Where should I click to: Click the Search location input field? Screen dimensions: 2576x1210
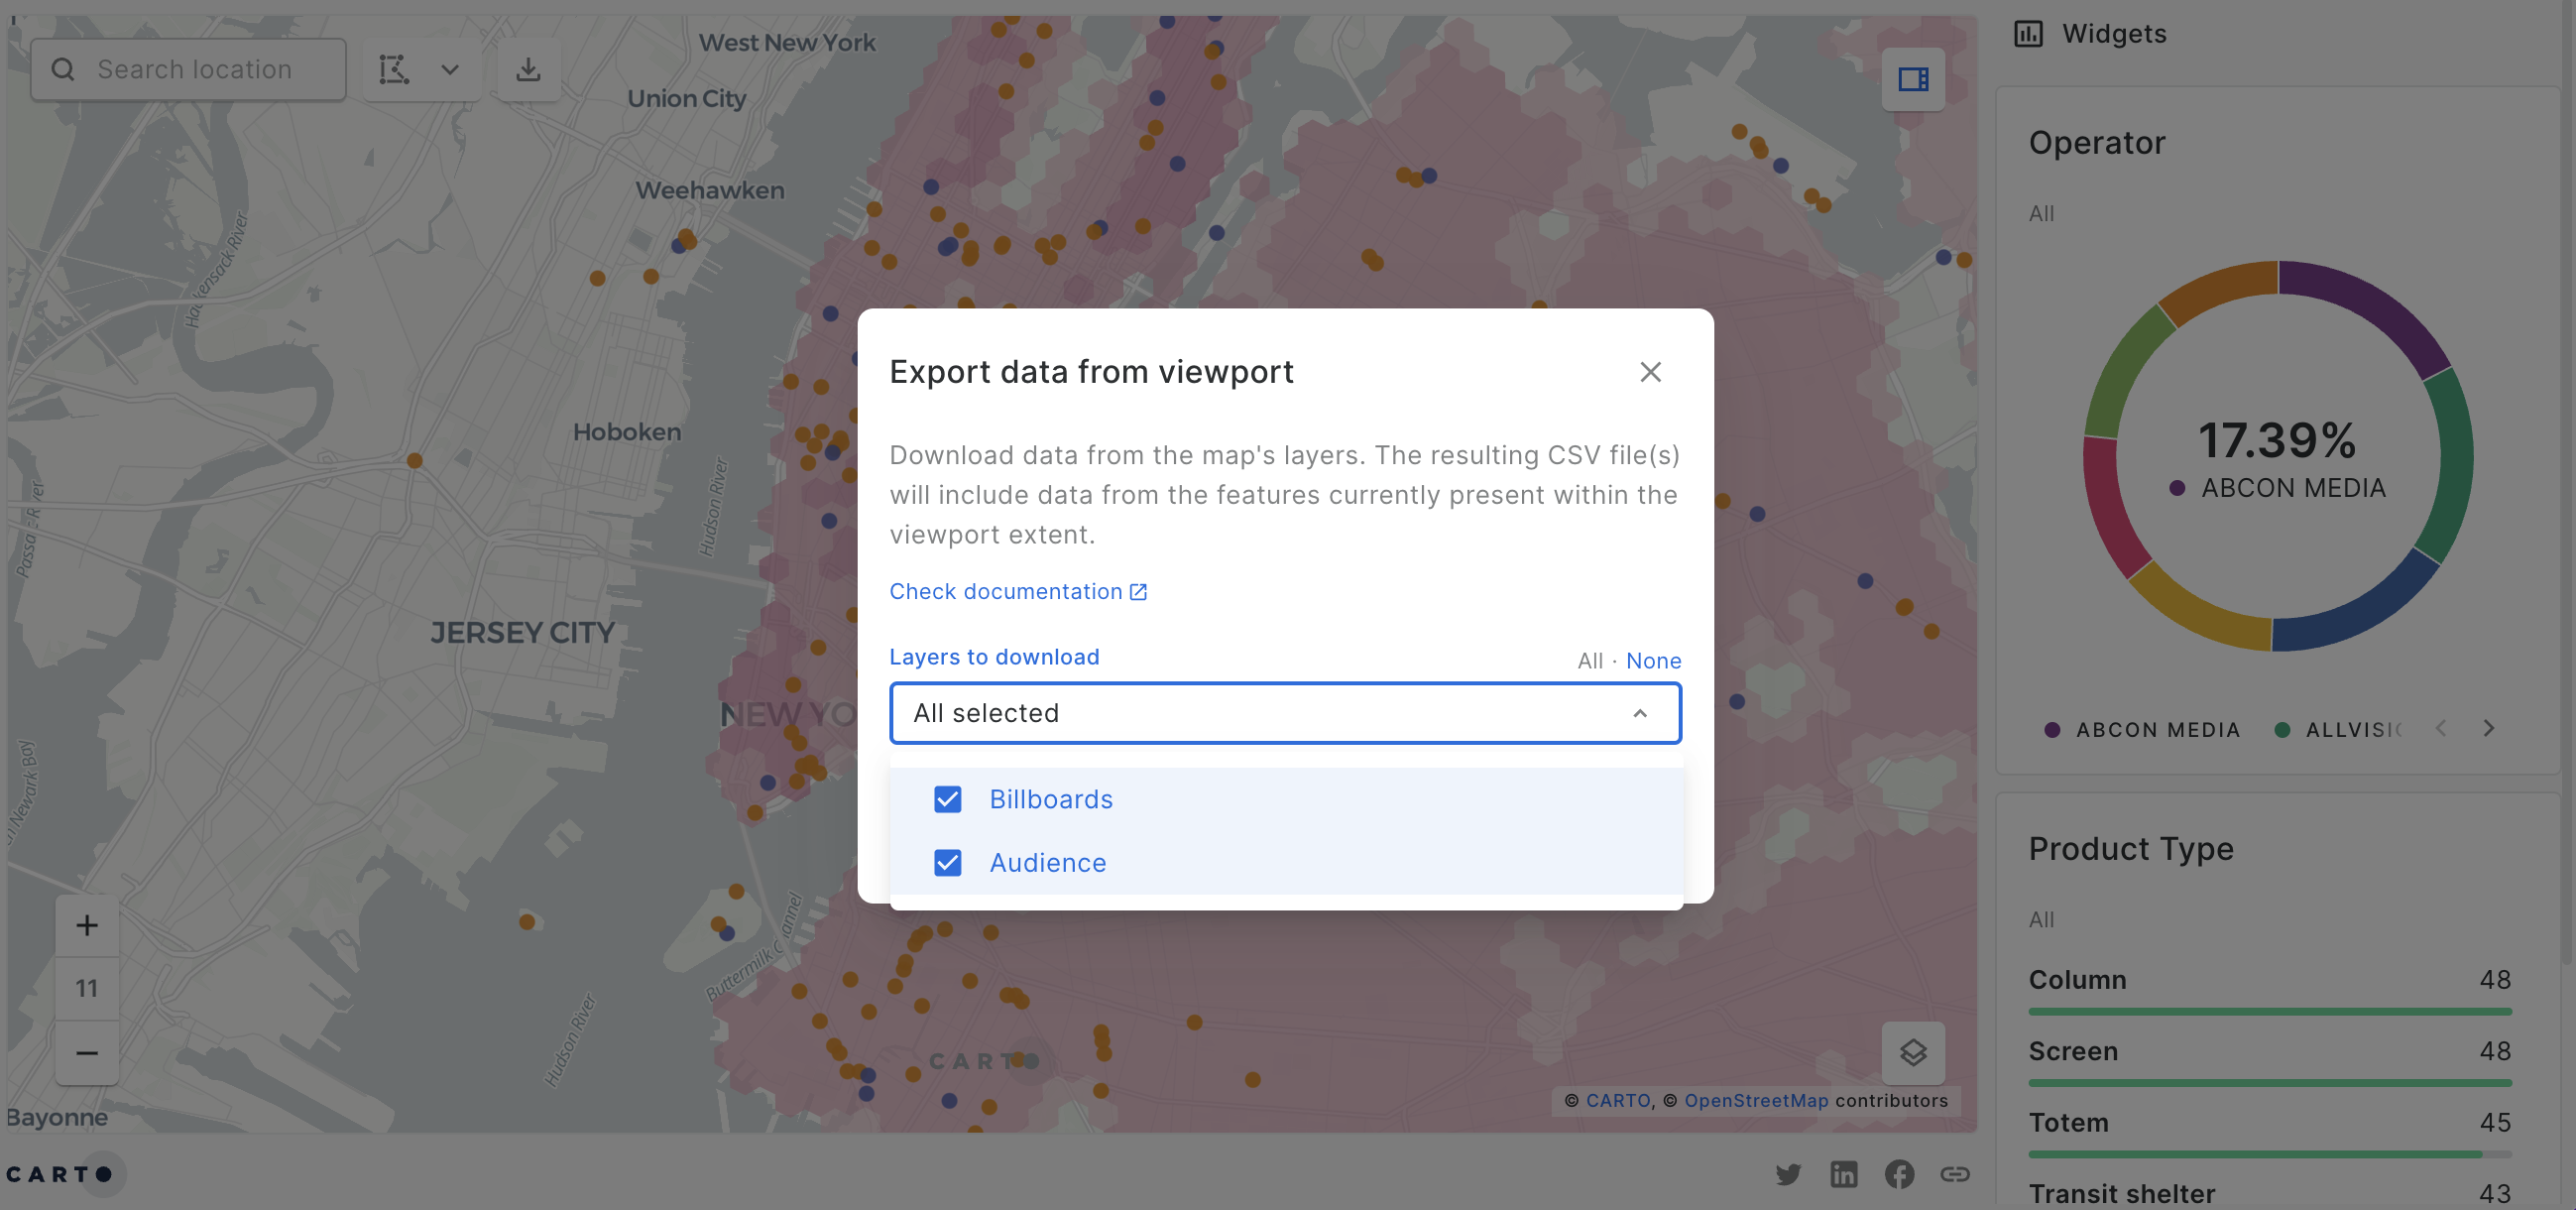pyautogui.click(x=195, y=69)
